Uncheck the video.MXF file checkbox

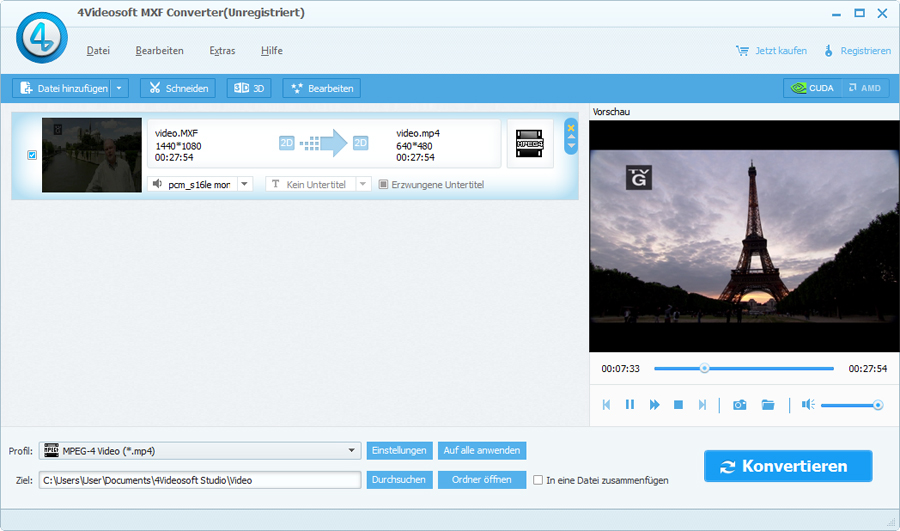pos(32,155)
